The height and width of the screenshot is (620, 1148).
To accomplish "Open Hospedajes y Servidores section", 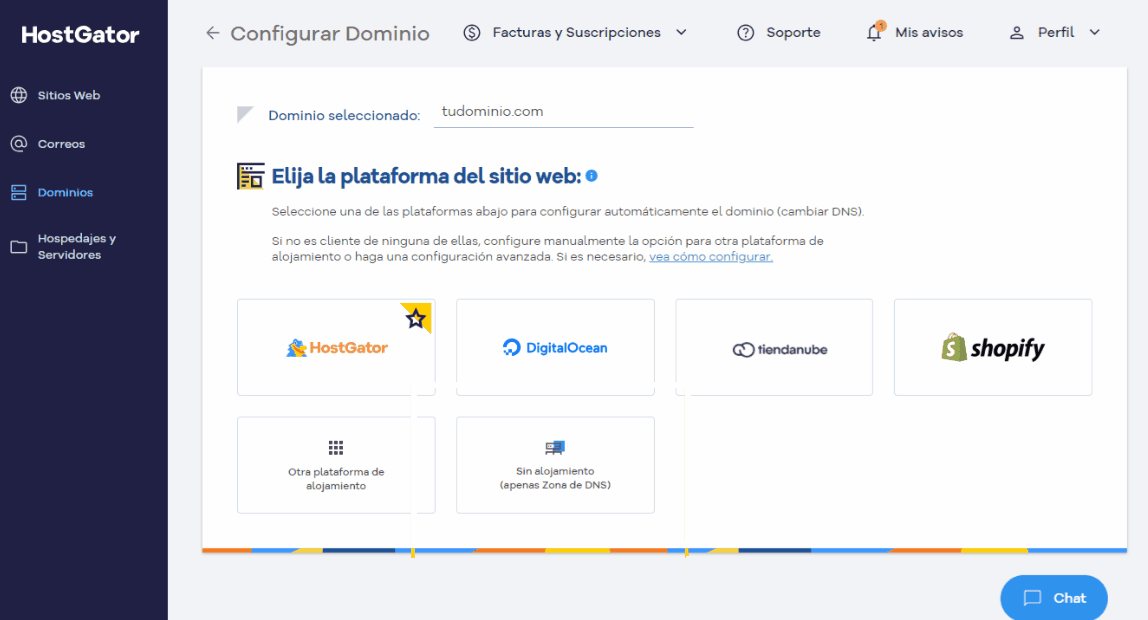I will point(76,247).
